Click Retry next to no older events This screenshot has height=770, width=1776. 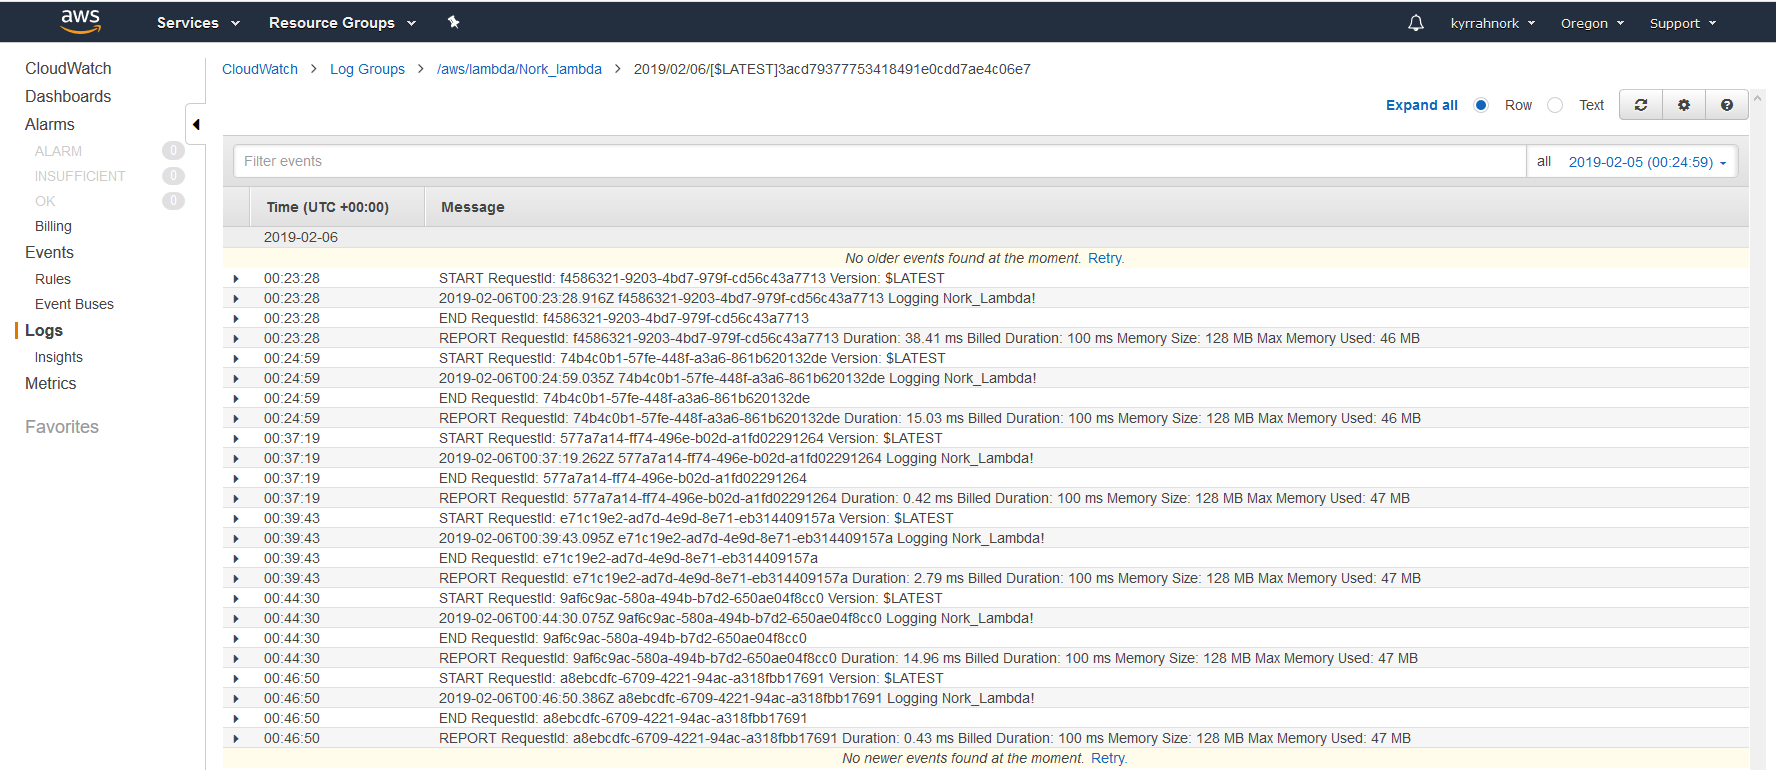(1106, 258)
